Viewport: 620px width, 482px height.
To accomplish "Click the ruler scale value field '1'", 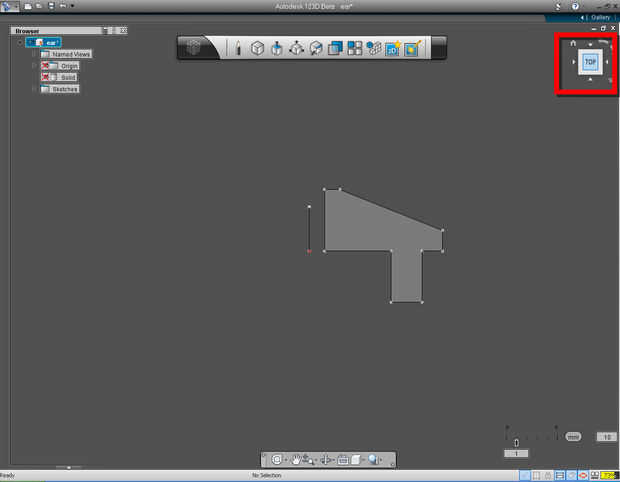I will pos(516,454).
